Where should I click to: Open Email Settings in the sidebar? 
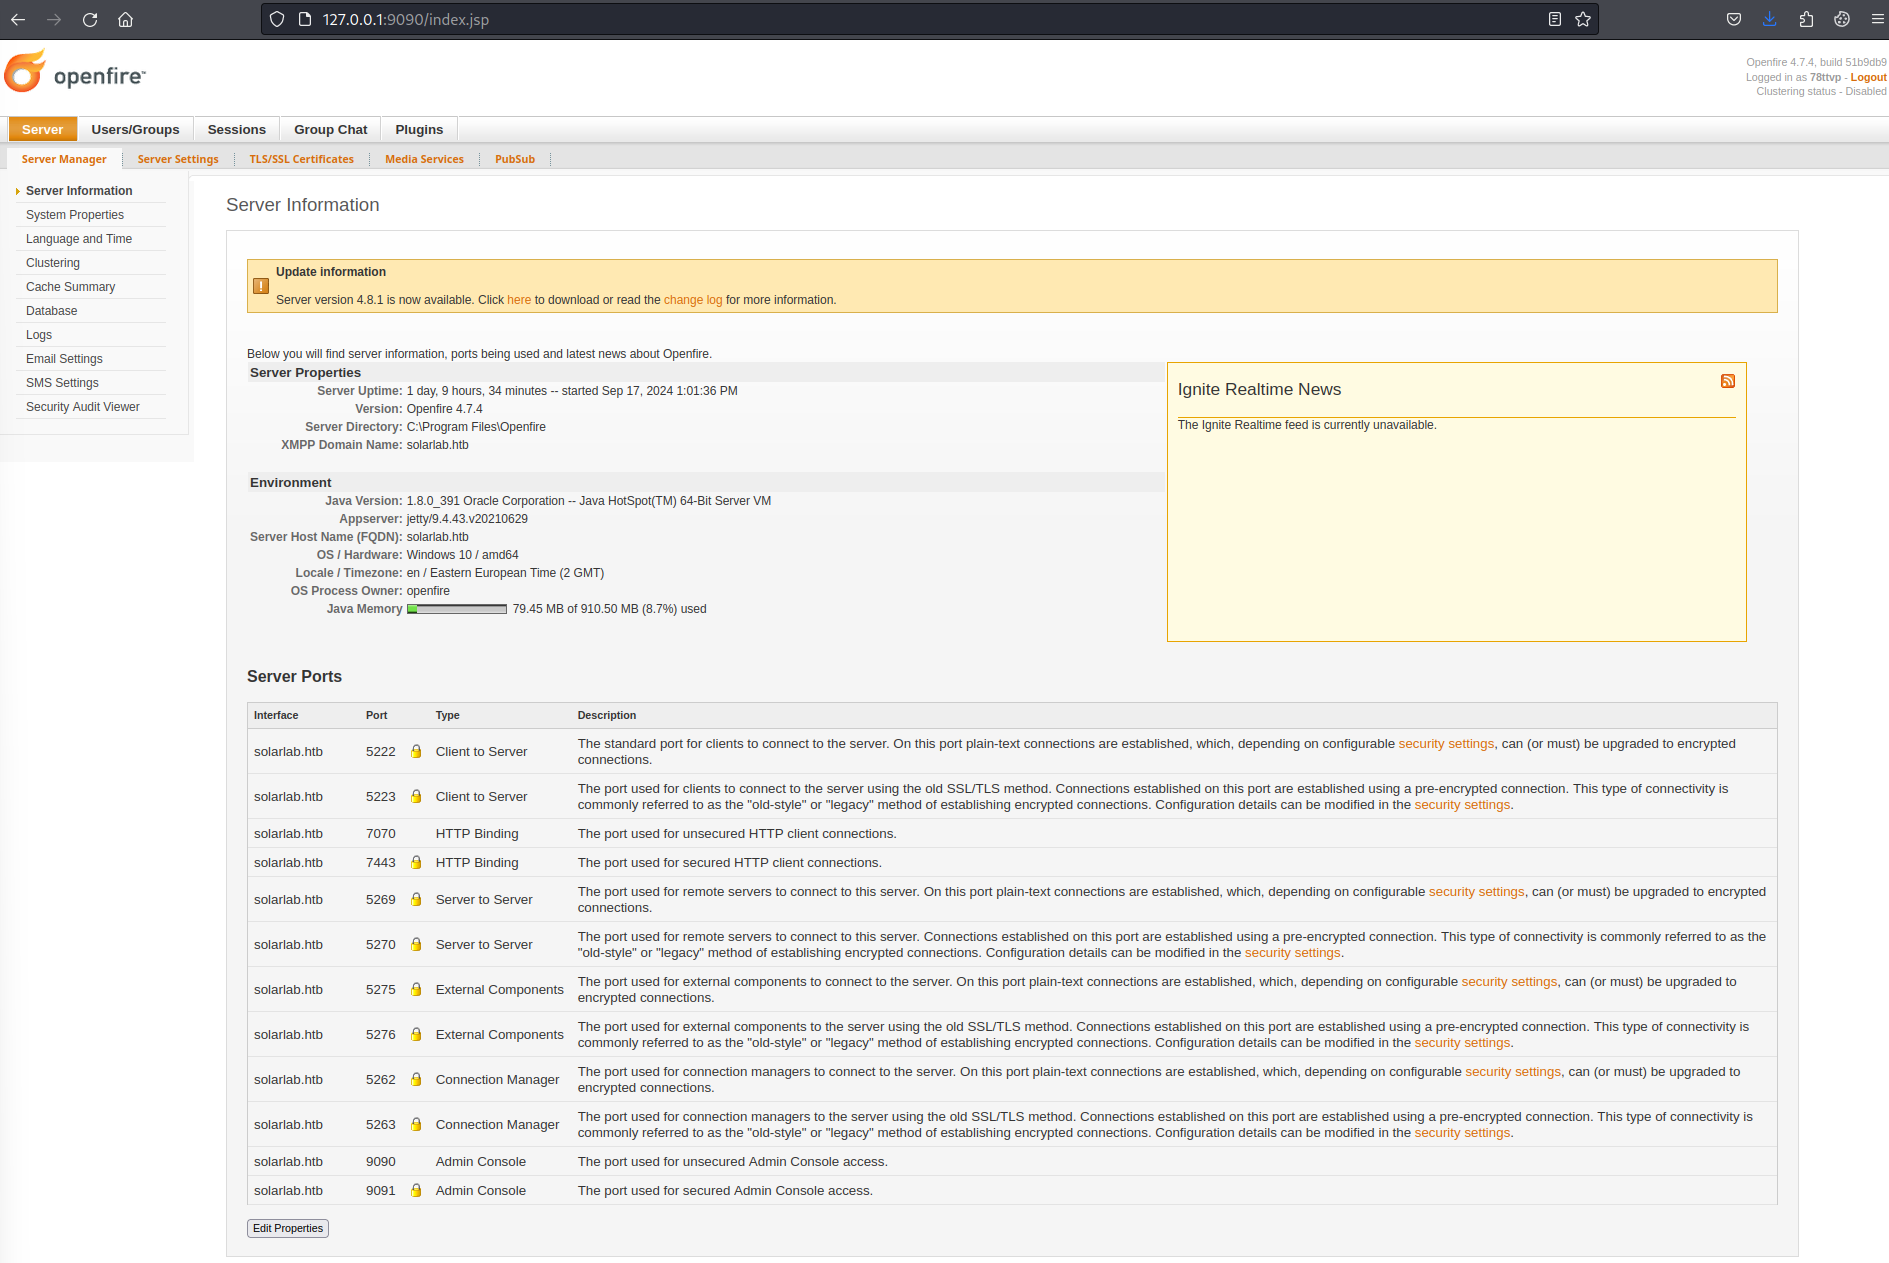(64, 359)
